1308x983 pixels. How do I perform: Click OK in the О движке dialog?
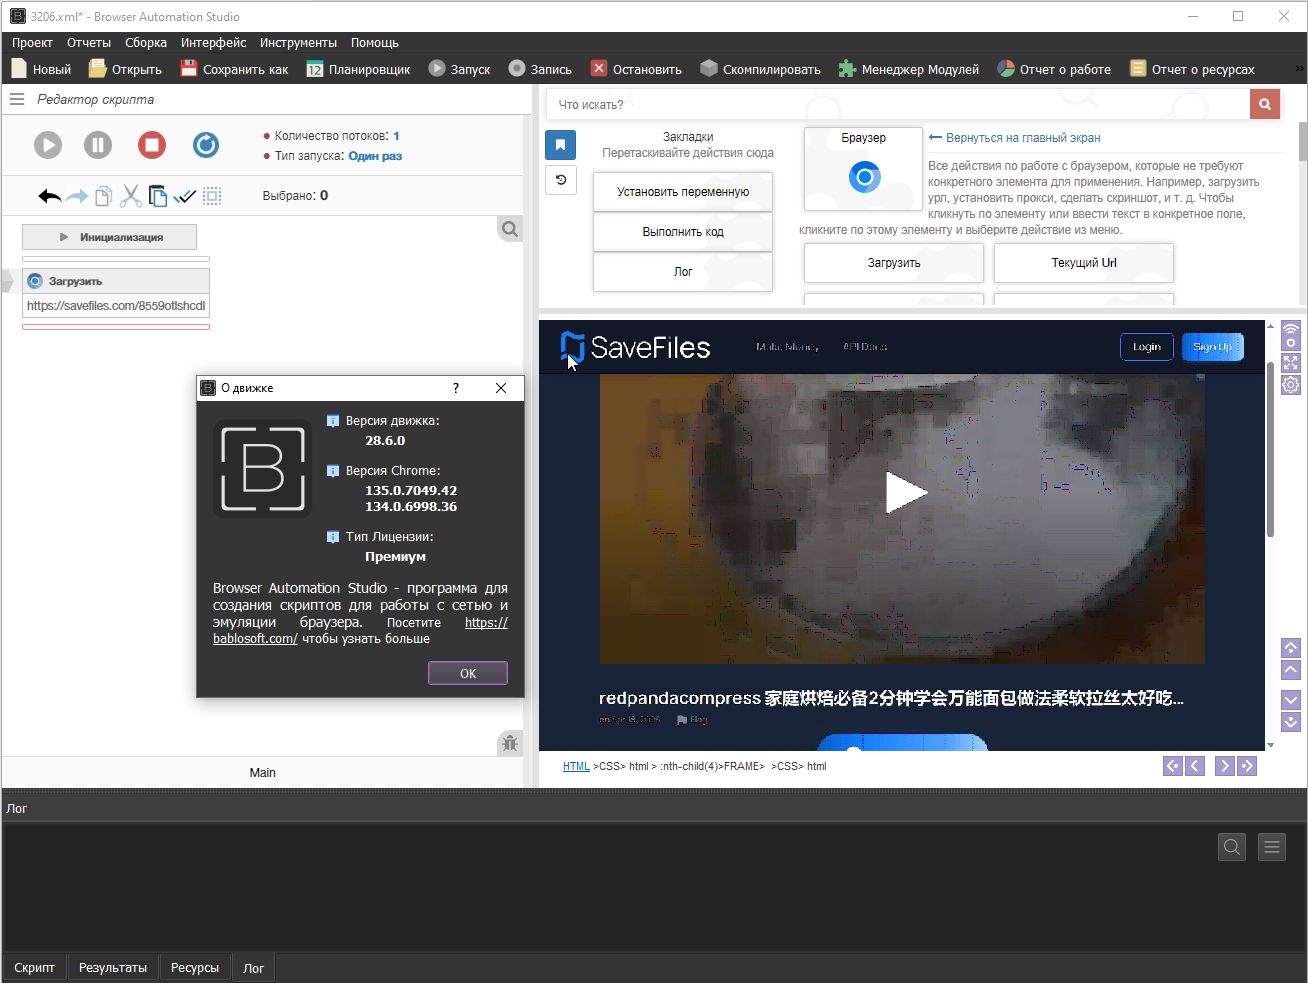click(467, 673)
